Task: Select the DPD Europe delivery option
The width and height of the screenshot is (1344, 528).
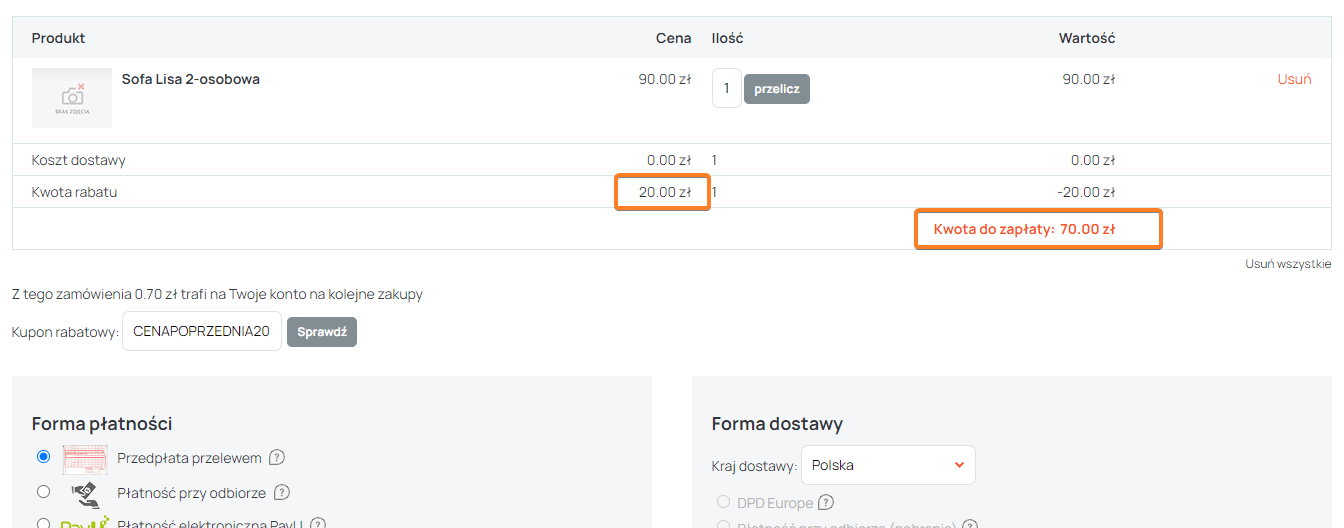Action: pyautogui.click(x=723, y=502)
